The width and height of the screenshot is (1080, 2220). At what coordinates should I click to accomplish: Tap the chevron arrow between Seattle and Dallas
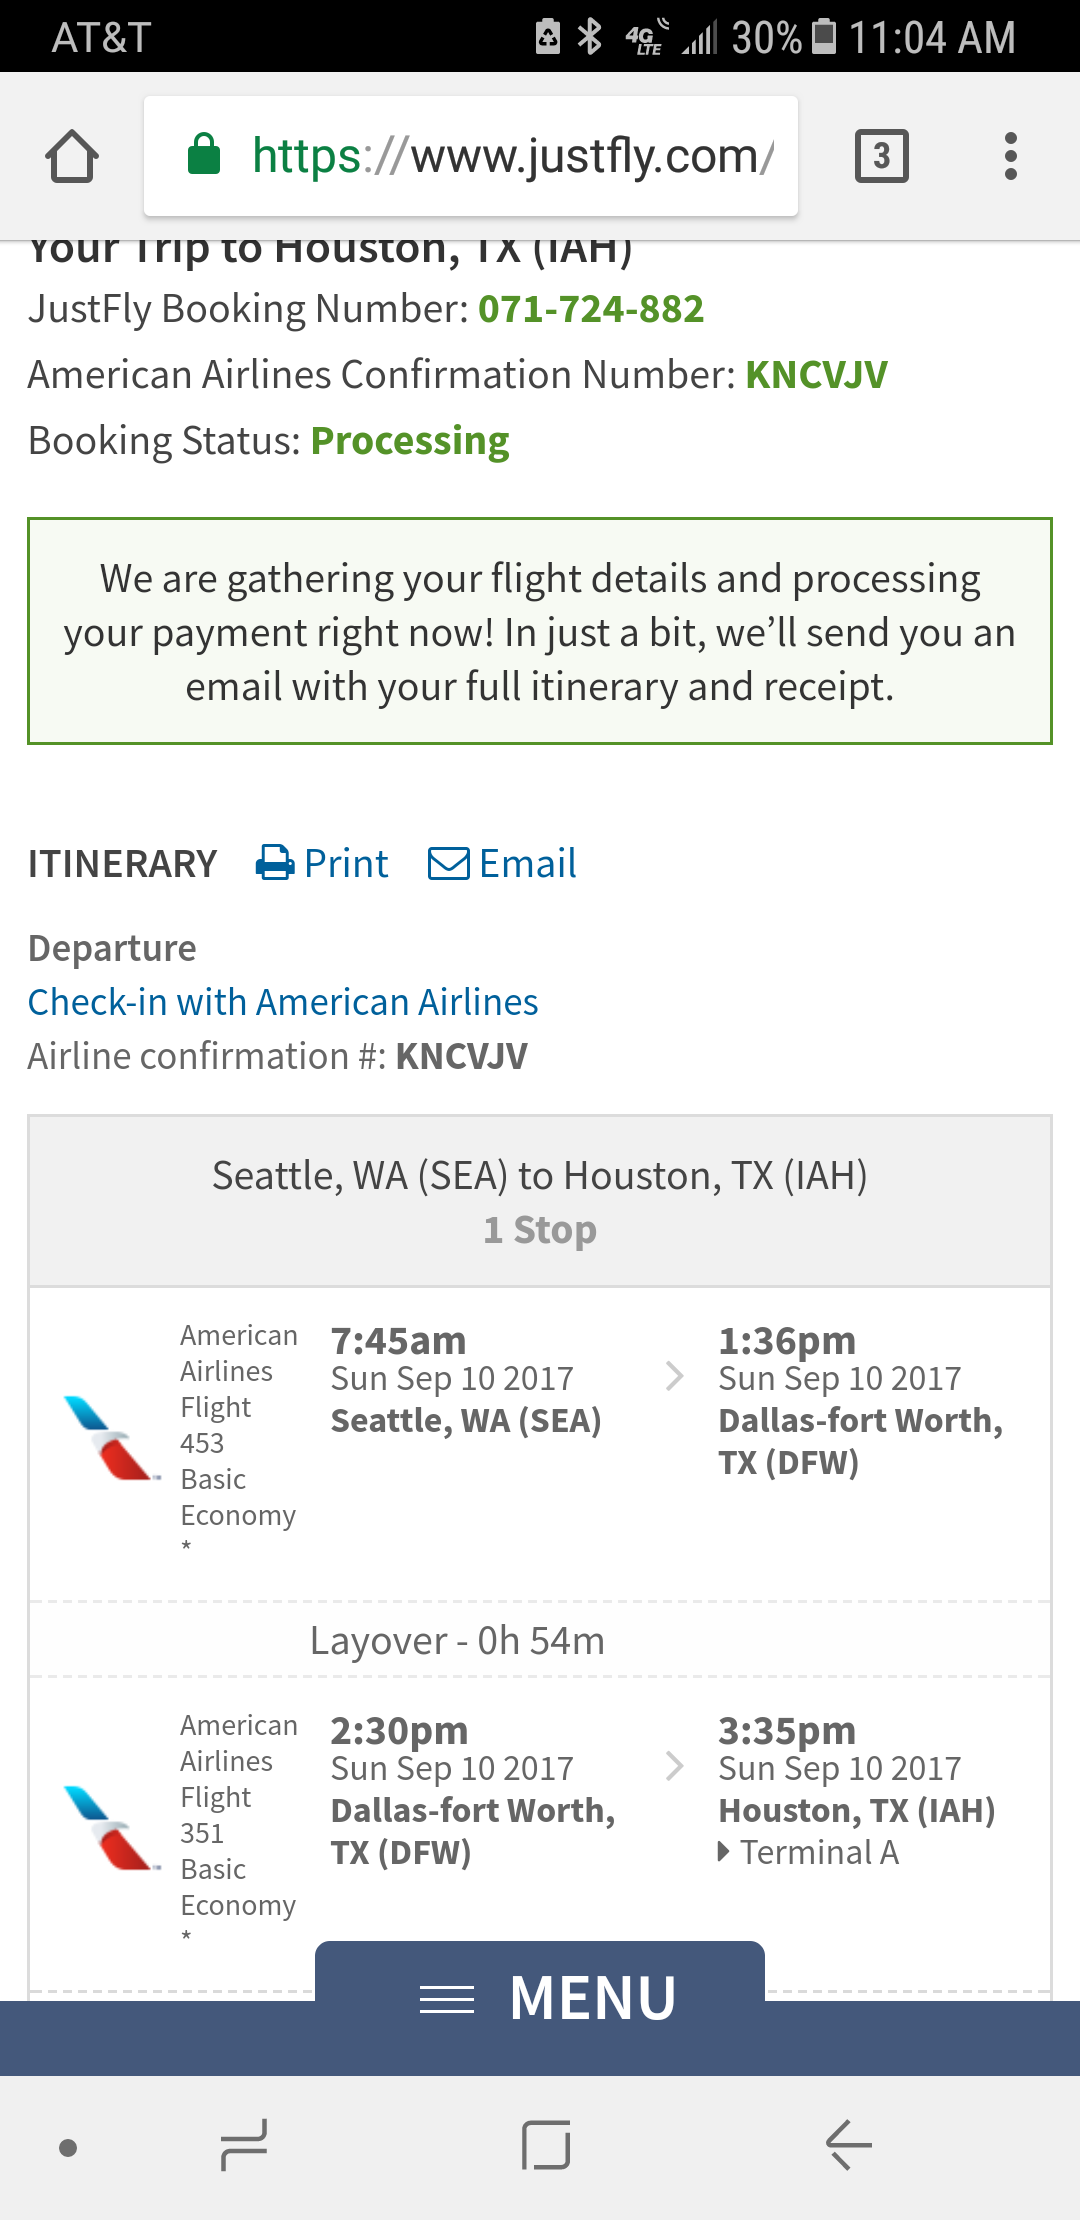[x=675, y=1377]
